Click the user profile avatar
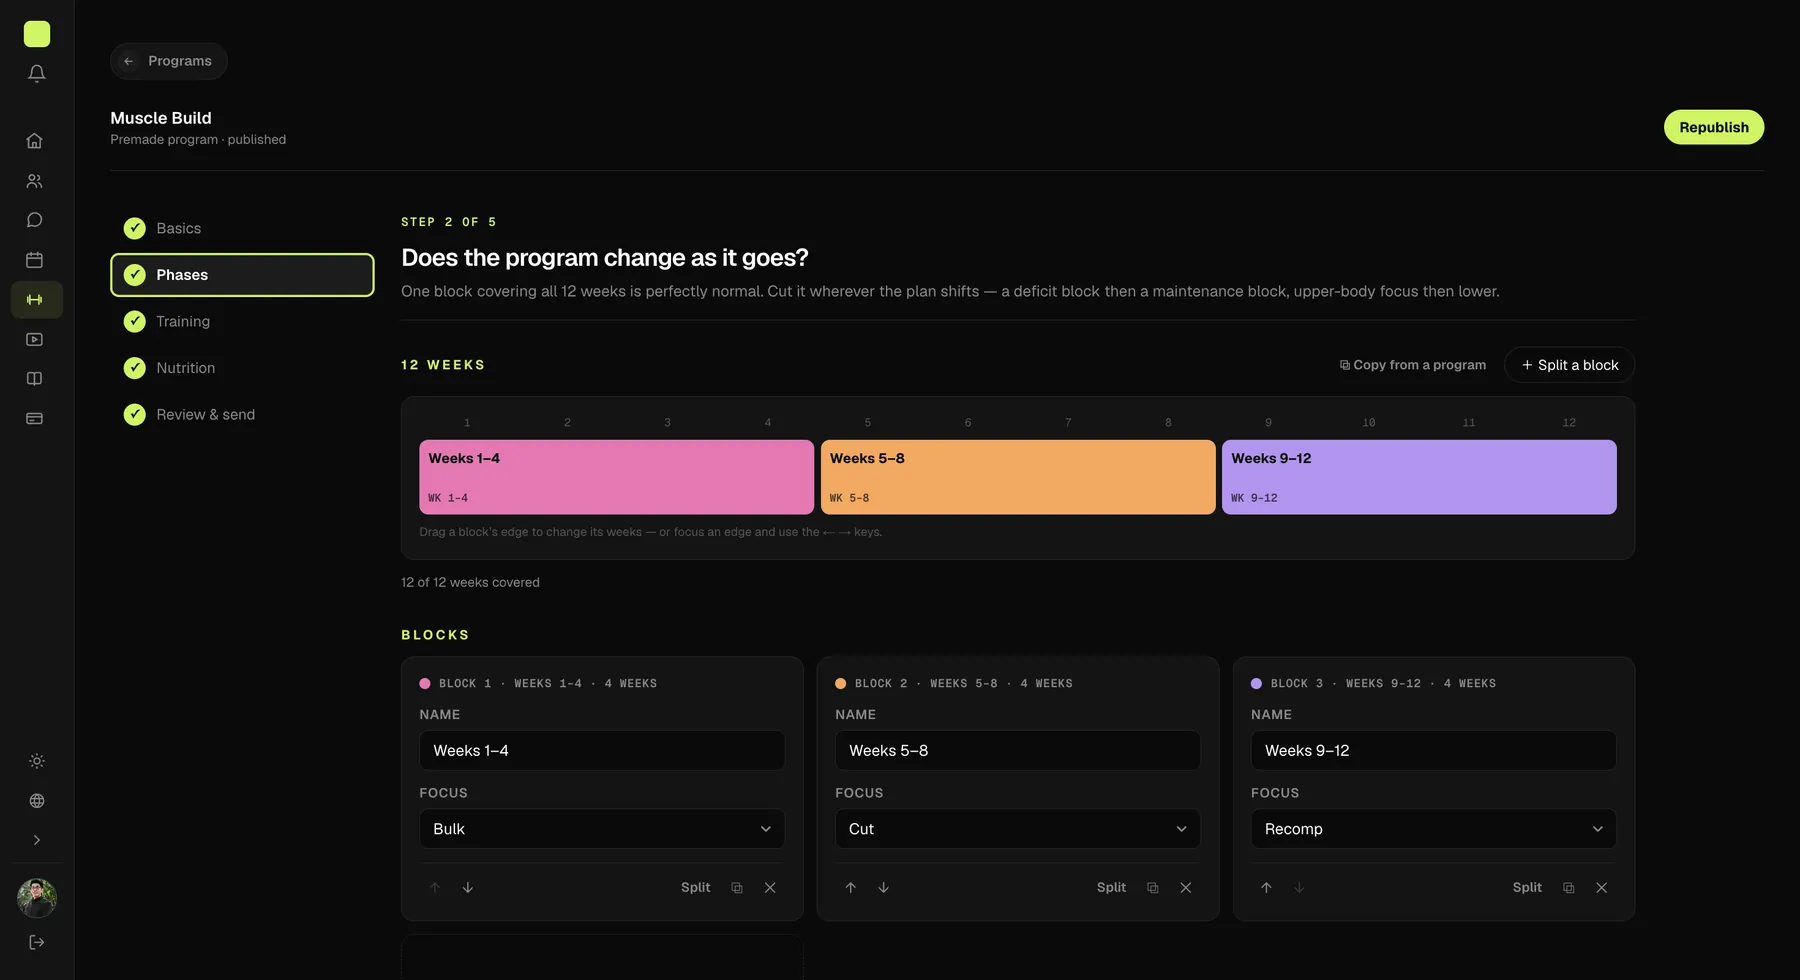The height and width of the screenshot is (980, 1800). pos(37,898)
